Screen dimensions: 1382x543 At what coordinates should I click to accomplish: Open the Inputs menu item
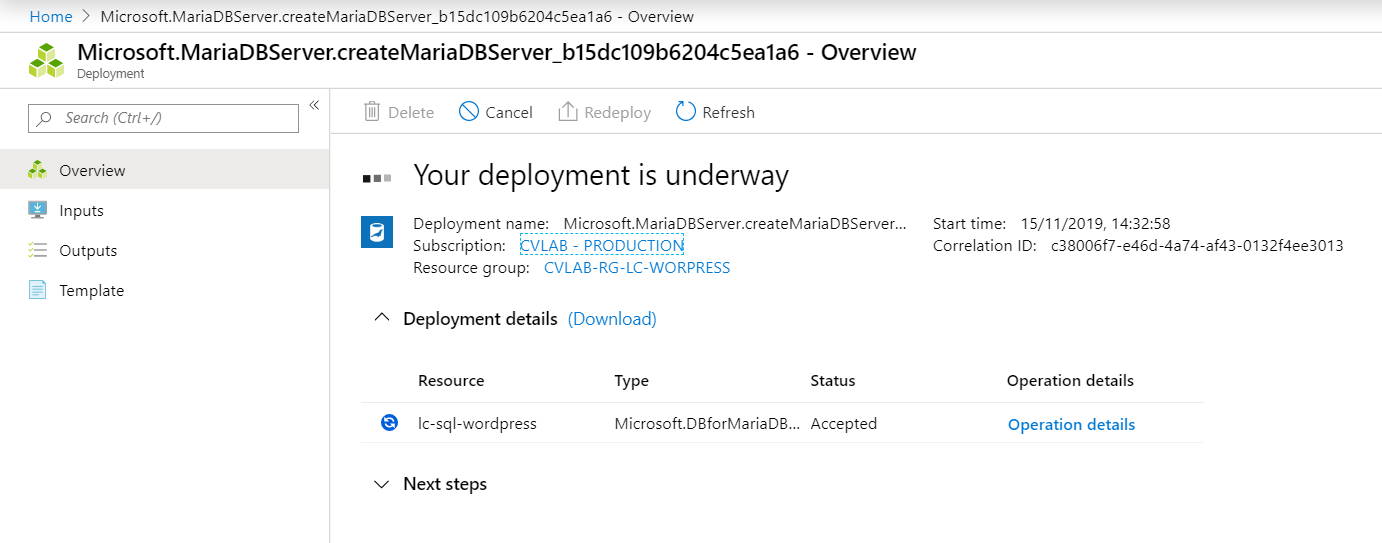[164, 210]
